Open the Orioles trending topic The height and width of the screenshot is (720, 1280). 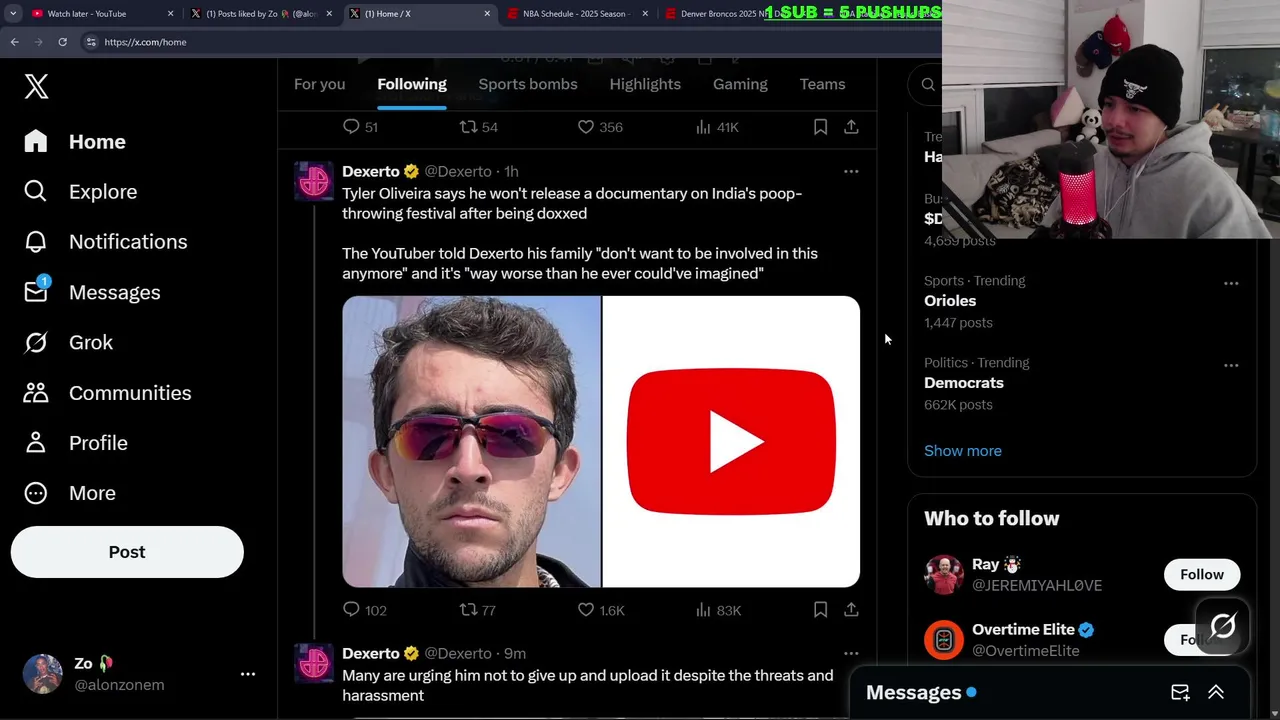tap(950, 301)
